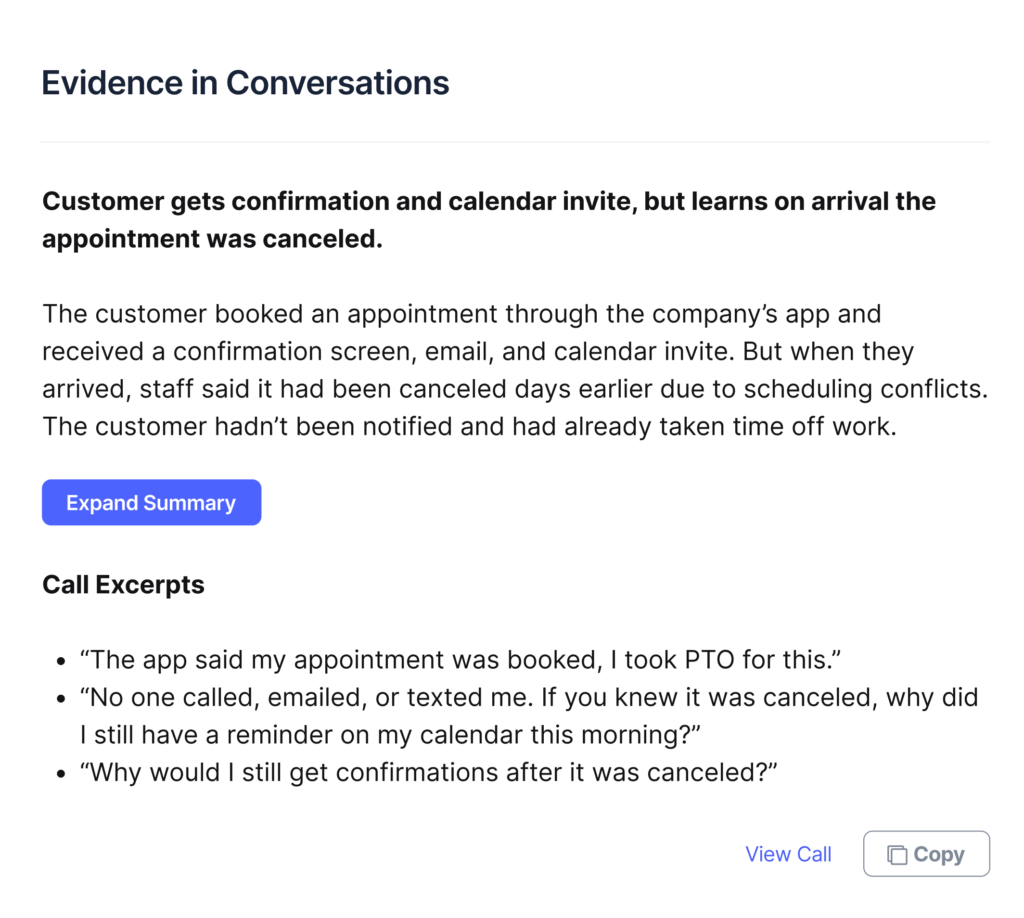Click the excerpt starting "No one called"
Image resolution: width=1024 pixels, height=918 pixels.
click(x=529, y=716)
